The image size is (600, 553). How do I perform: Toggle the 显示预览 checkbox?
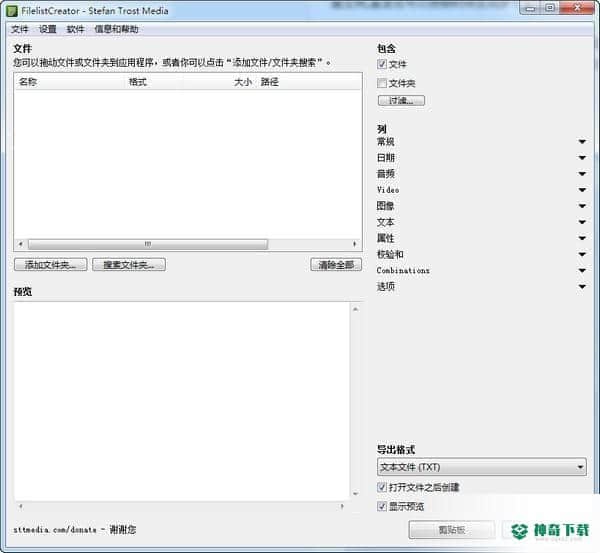pyautogui.click(x=382, y=506)
